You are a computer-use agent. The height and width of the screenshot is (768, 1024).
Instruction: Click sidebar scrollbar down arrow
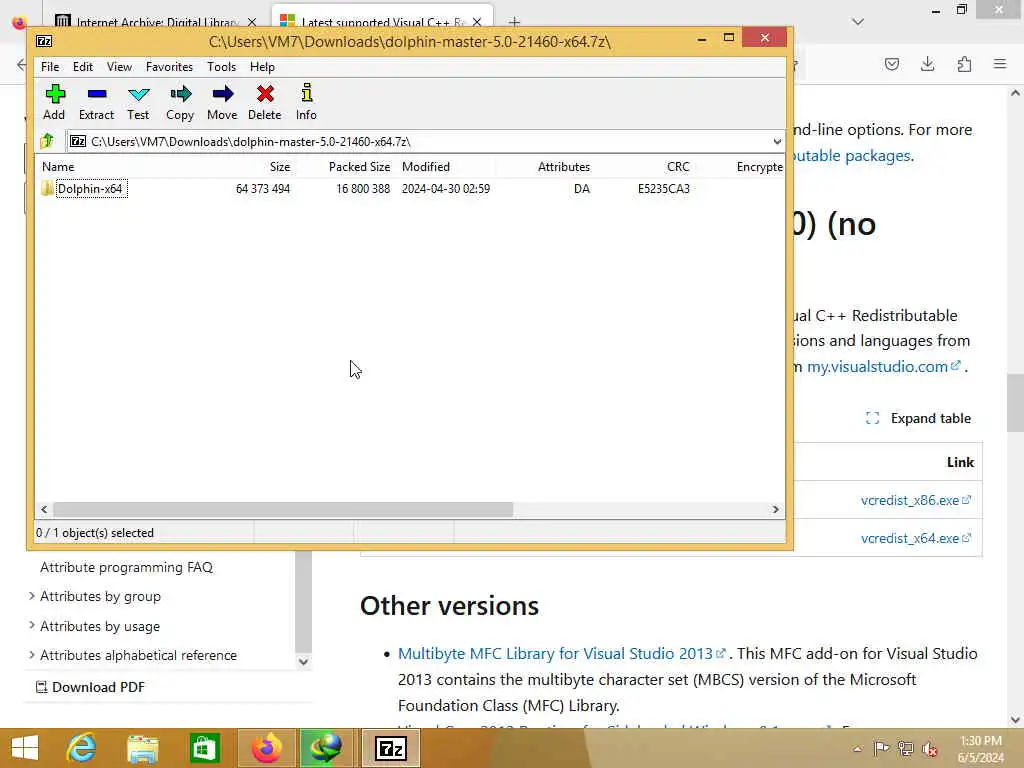pyautogui.click(x=303, y=662)
